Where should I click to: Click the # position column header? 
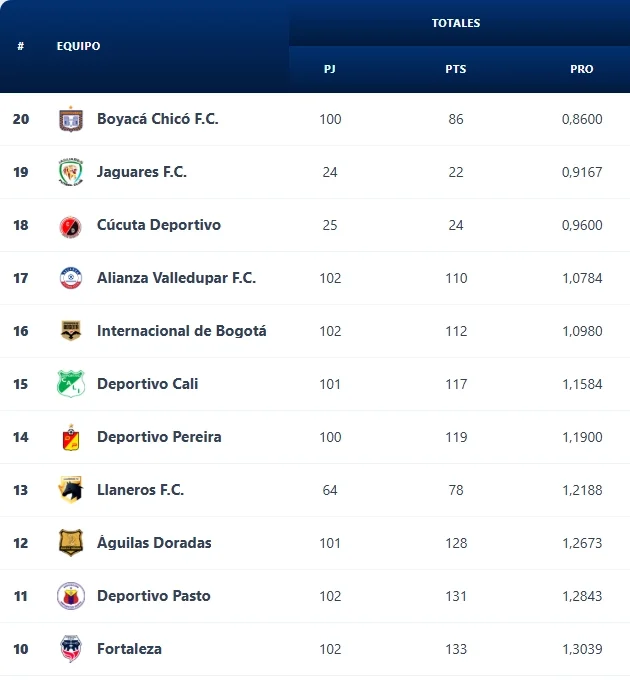pos(20,46)
